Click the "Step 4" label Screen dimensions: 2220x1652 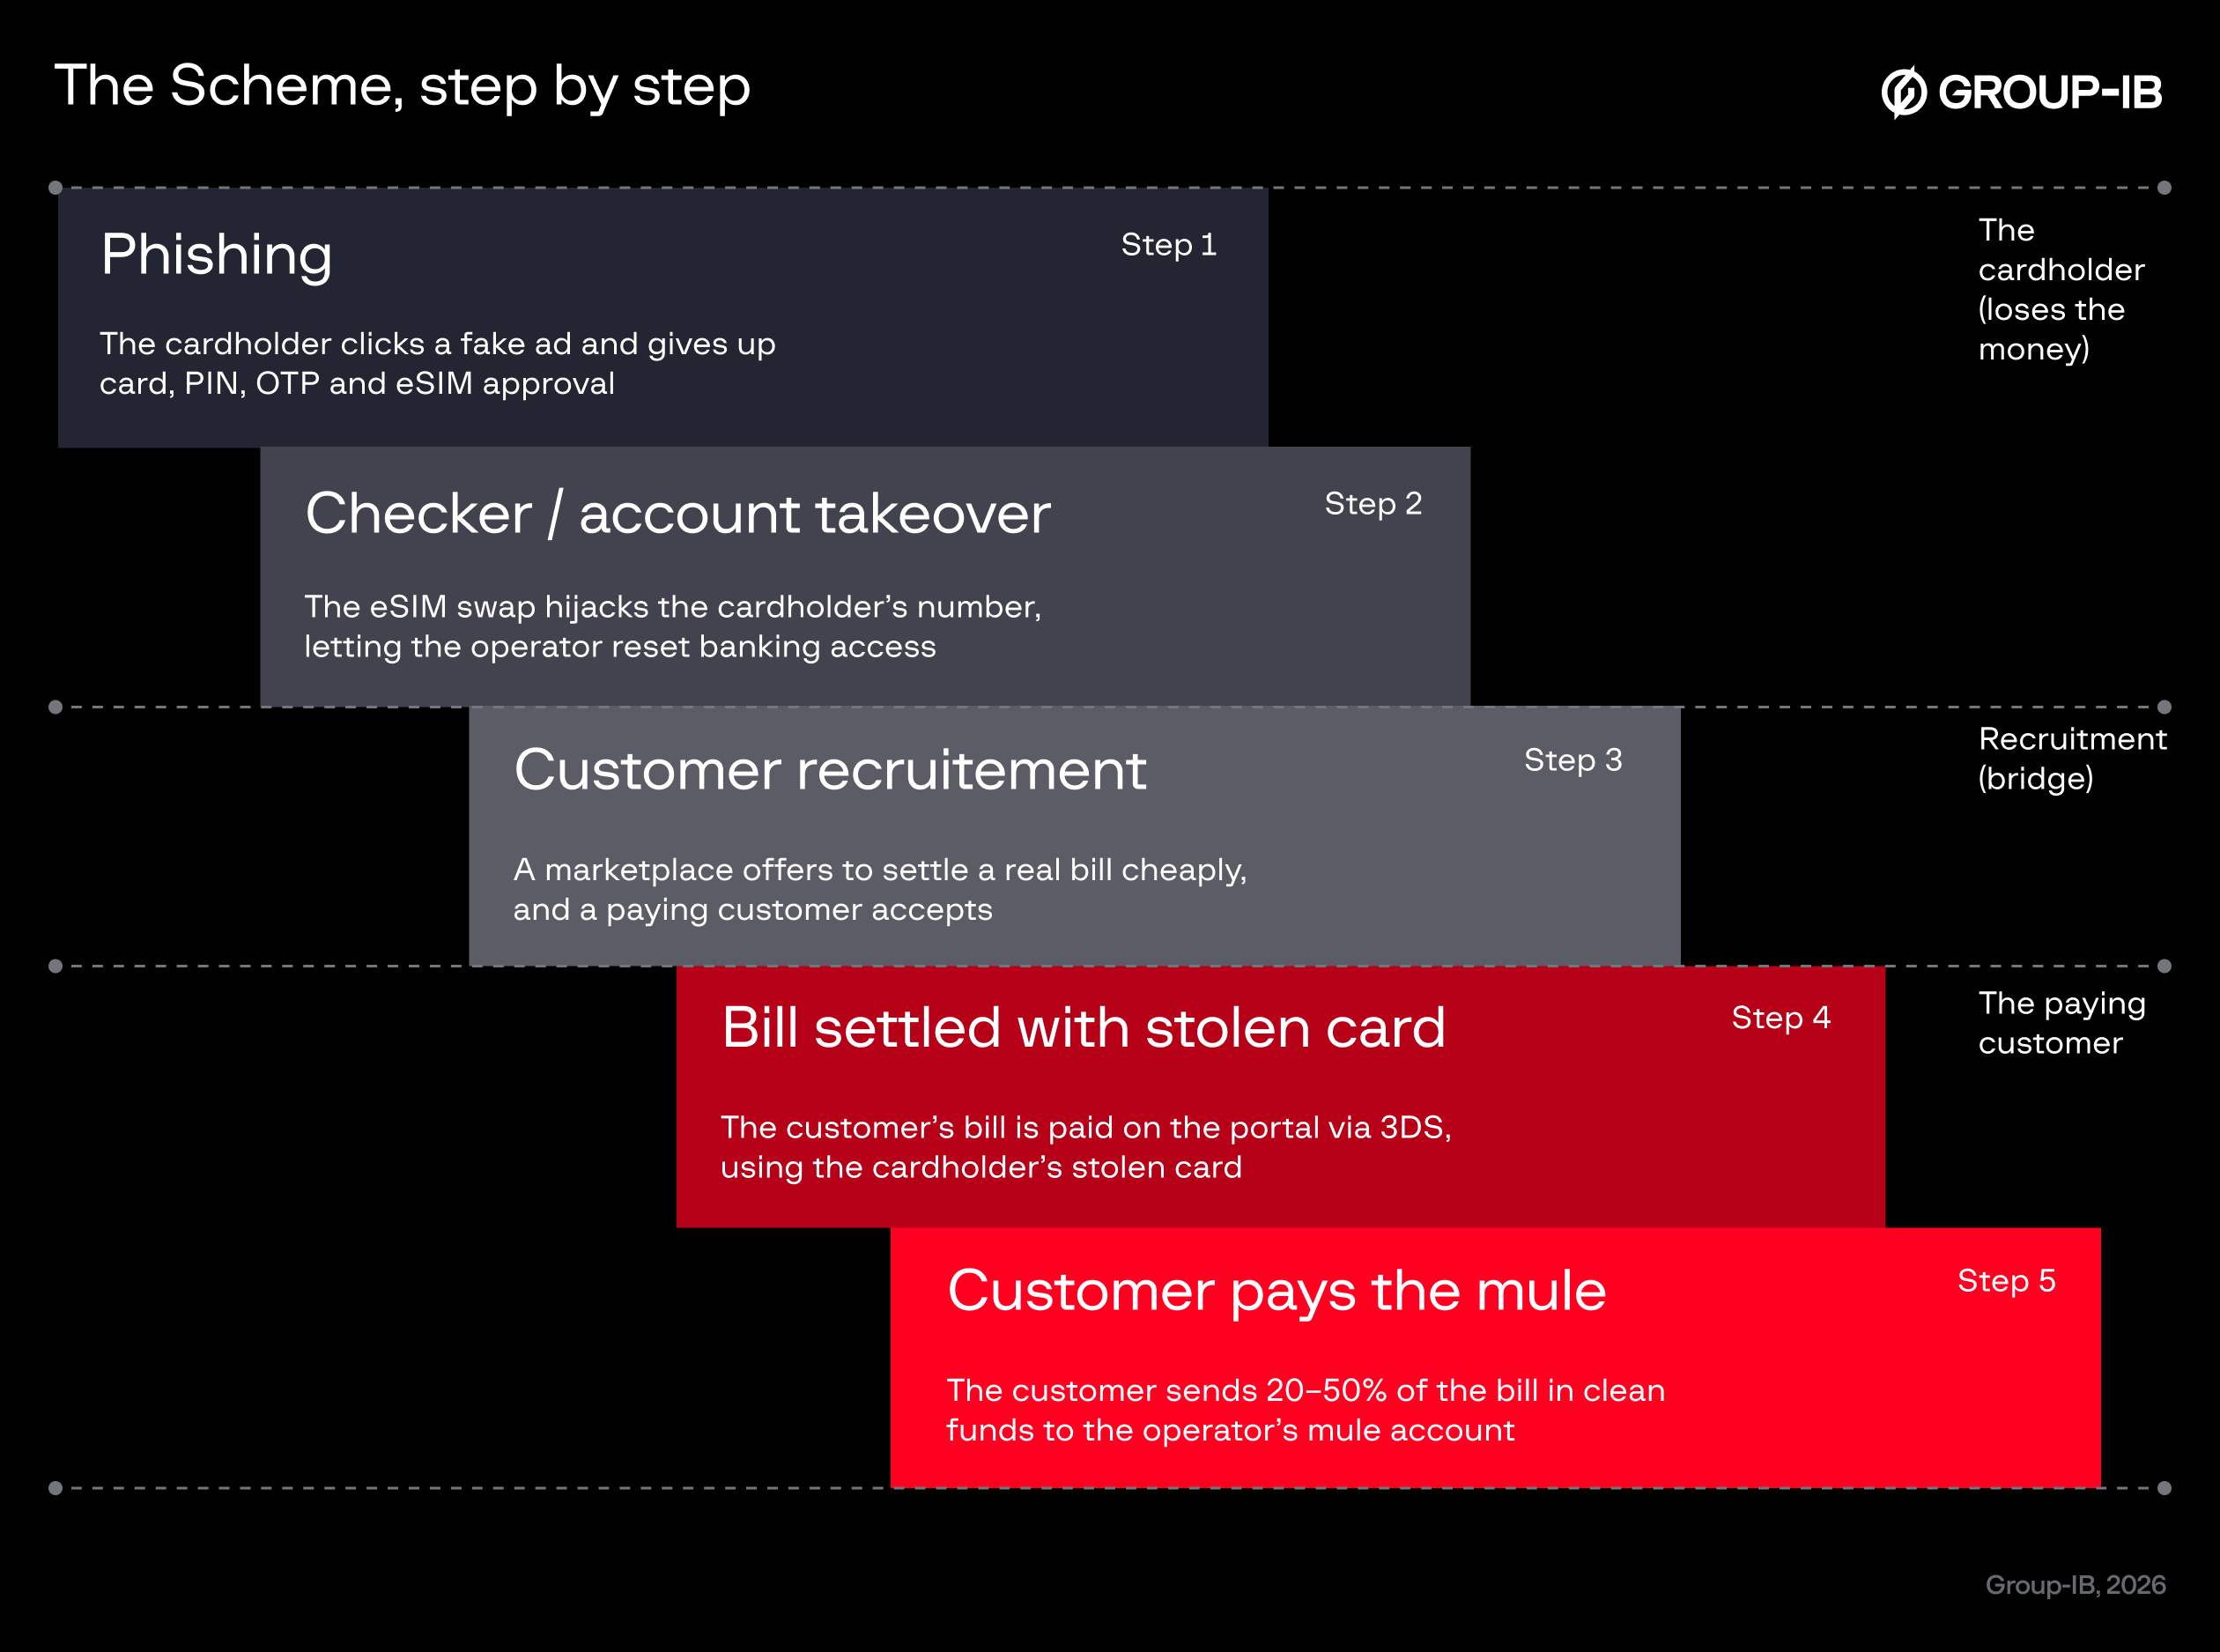coord(1781,1018)
